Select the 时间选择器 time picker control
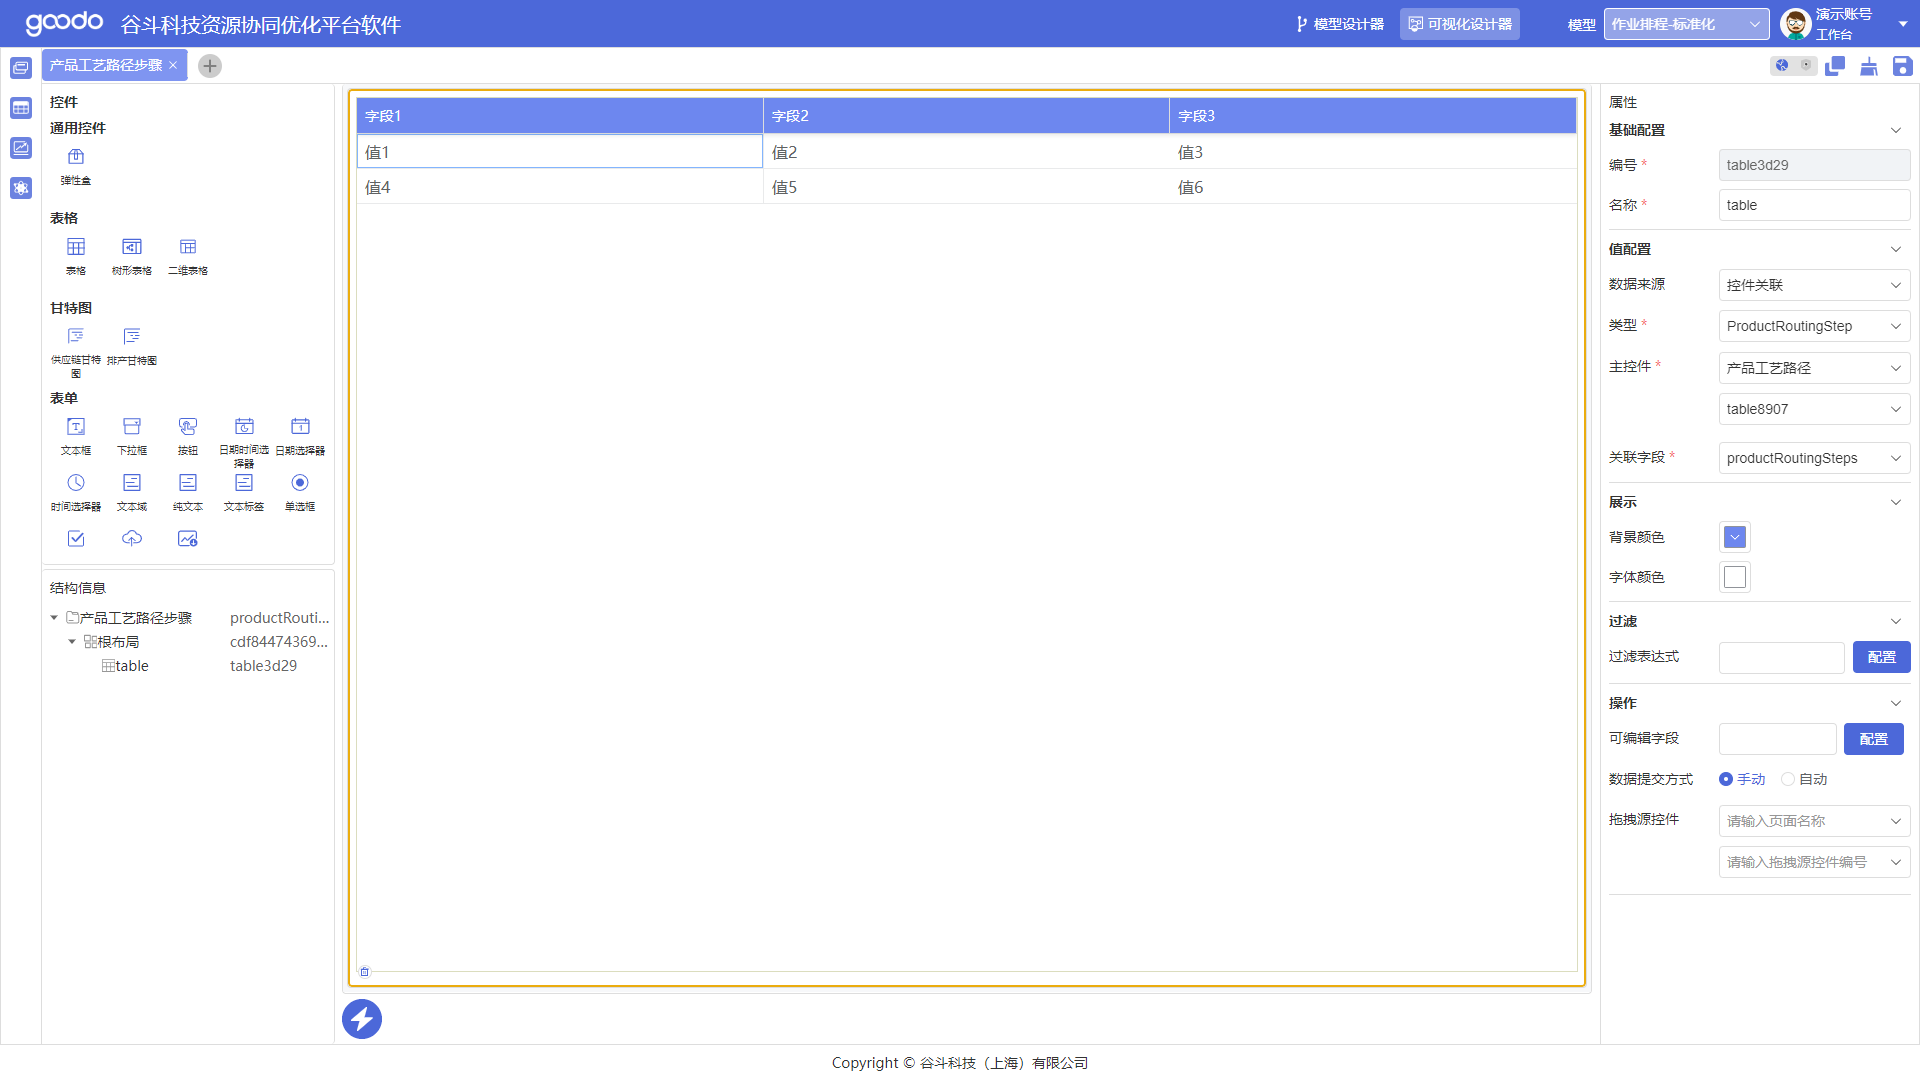This screenshot has width=1920, height=1079. (76, 491)
